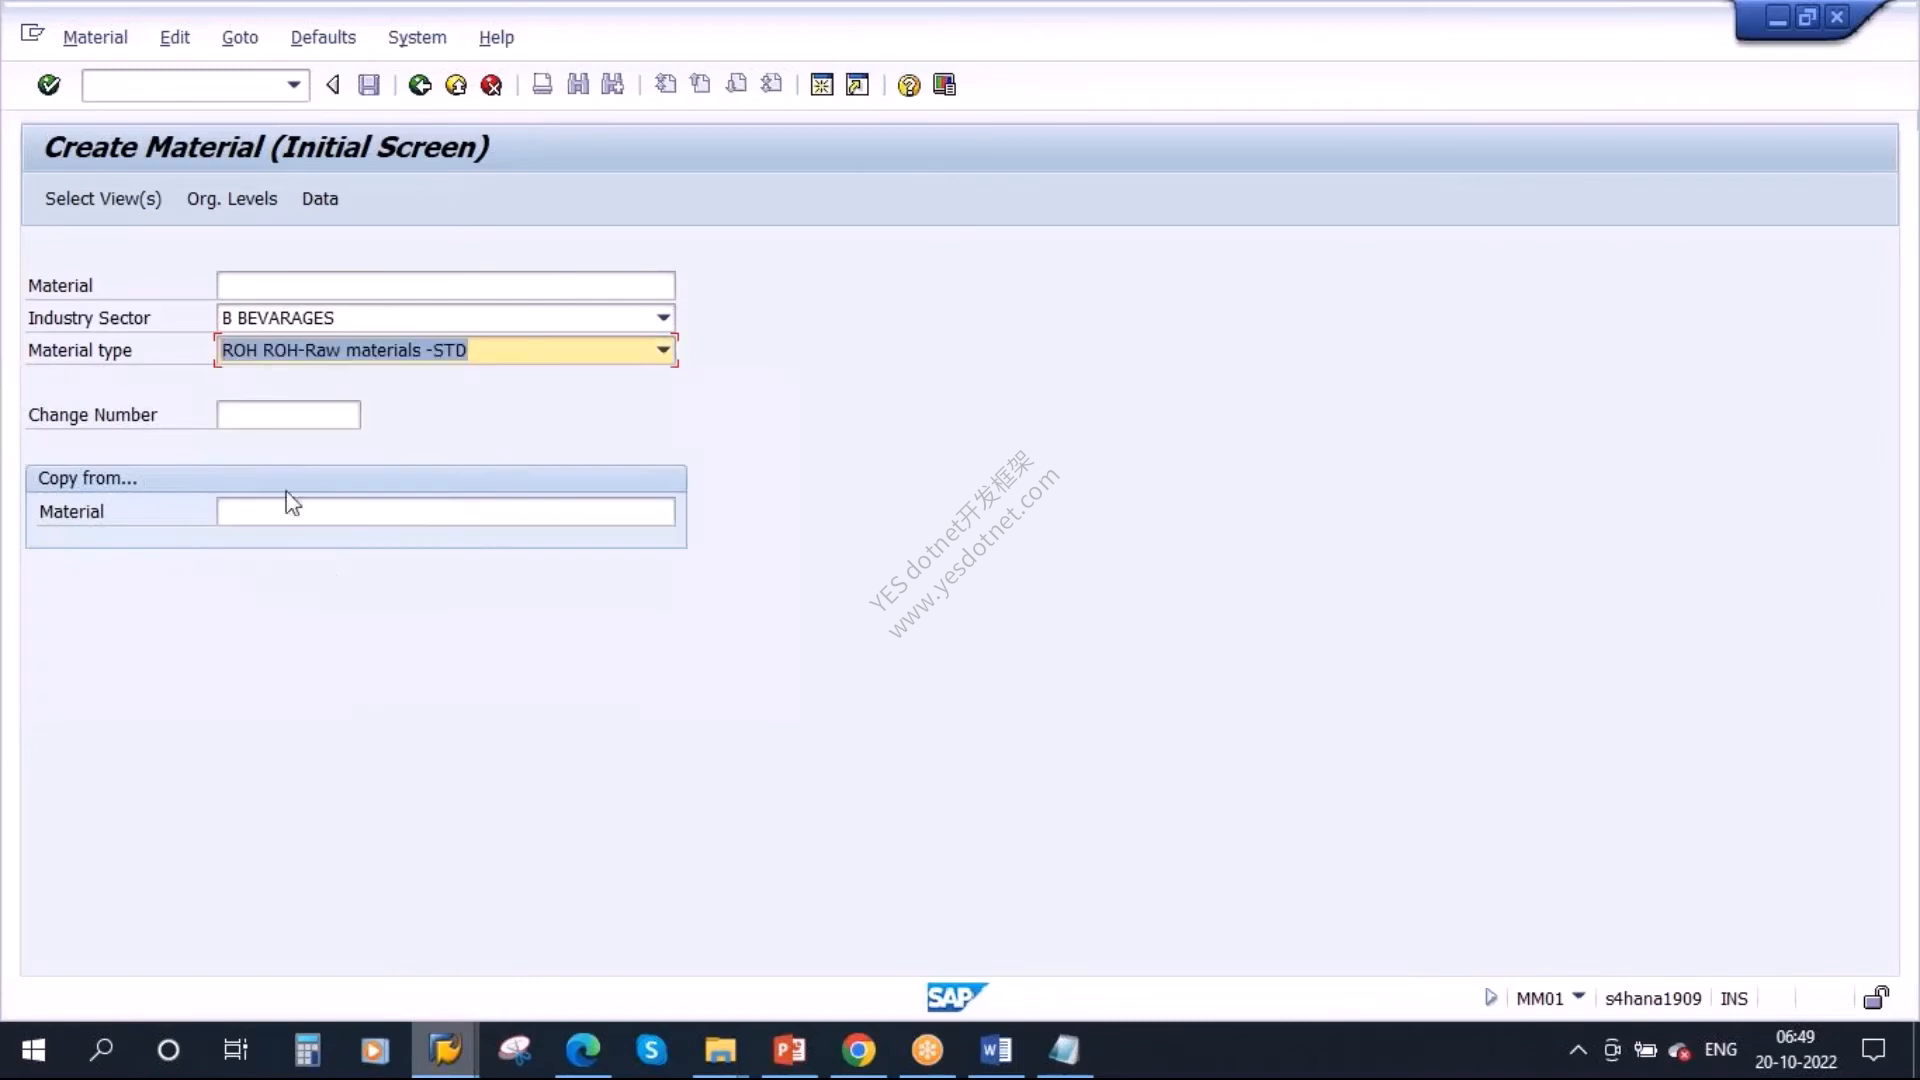
Task: Open the SAP window system menu icon
Action: (x=32, y=34)
